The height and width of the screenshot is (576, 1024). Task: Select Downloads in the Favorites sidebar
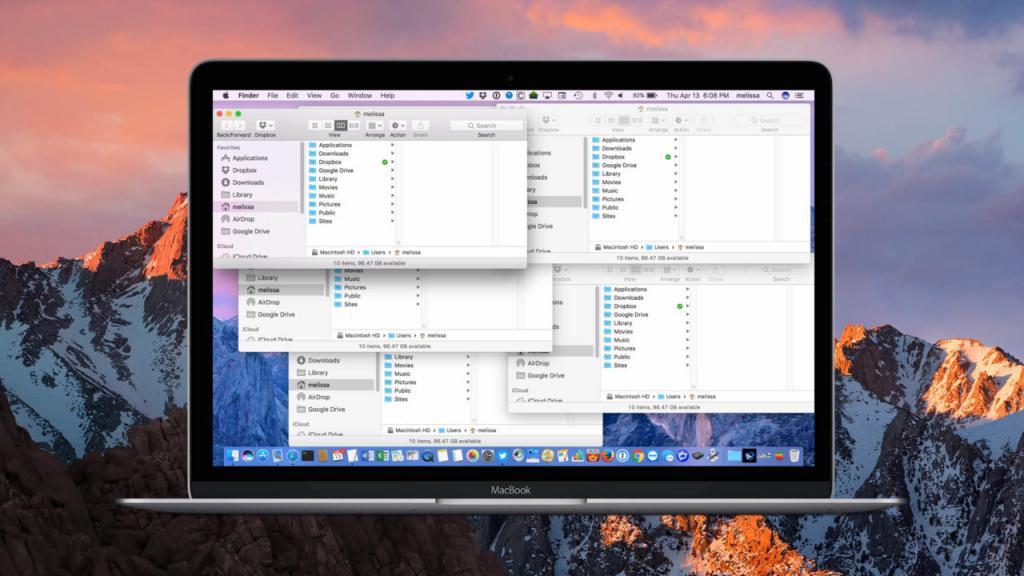243,182
